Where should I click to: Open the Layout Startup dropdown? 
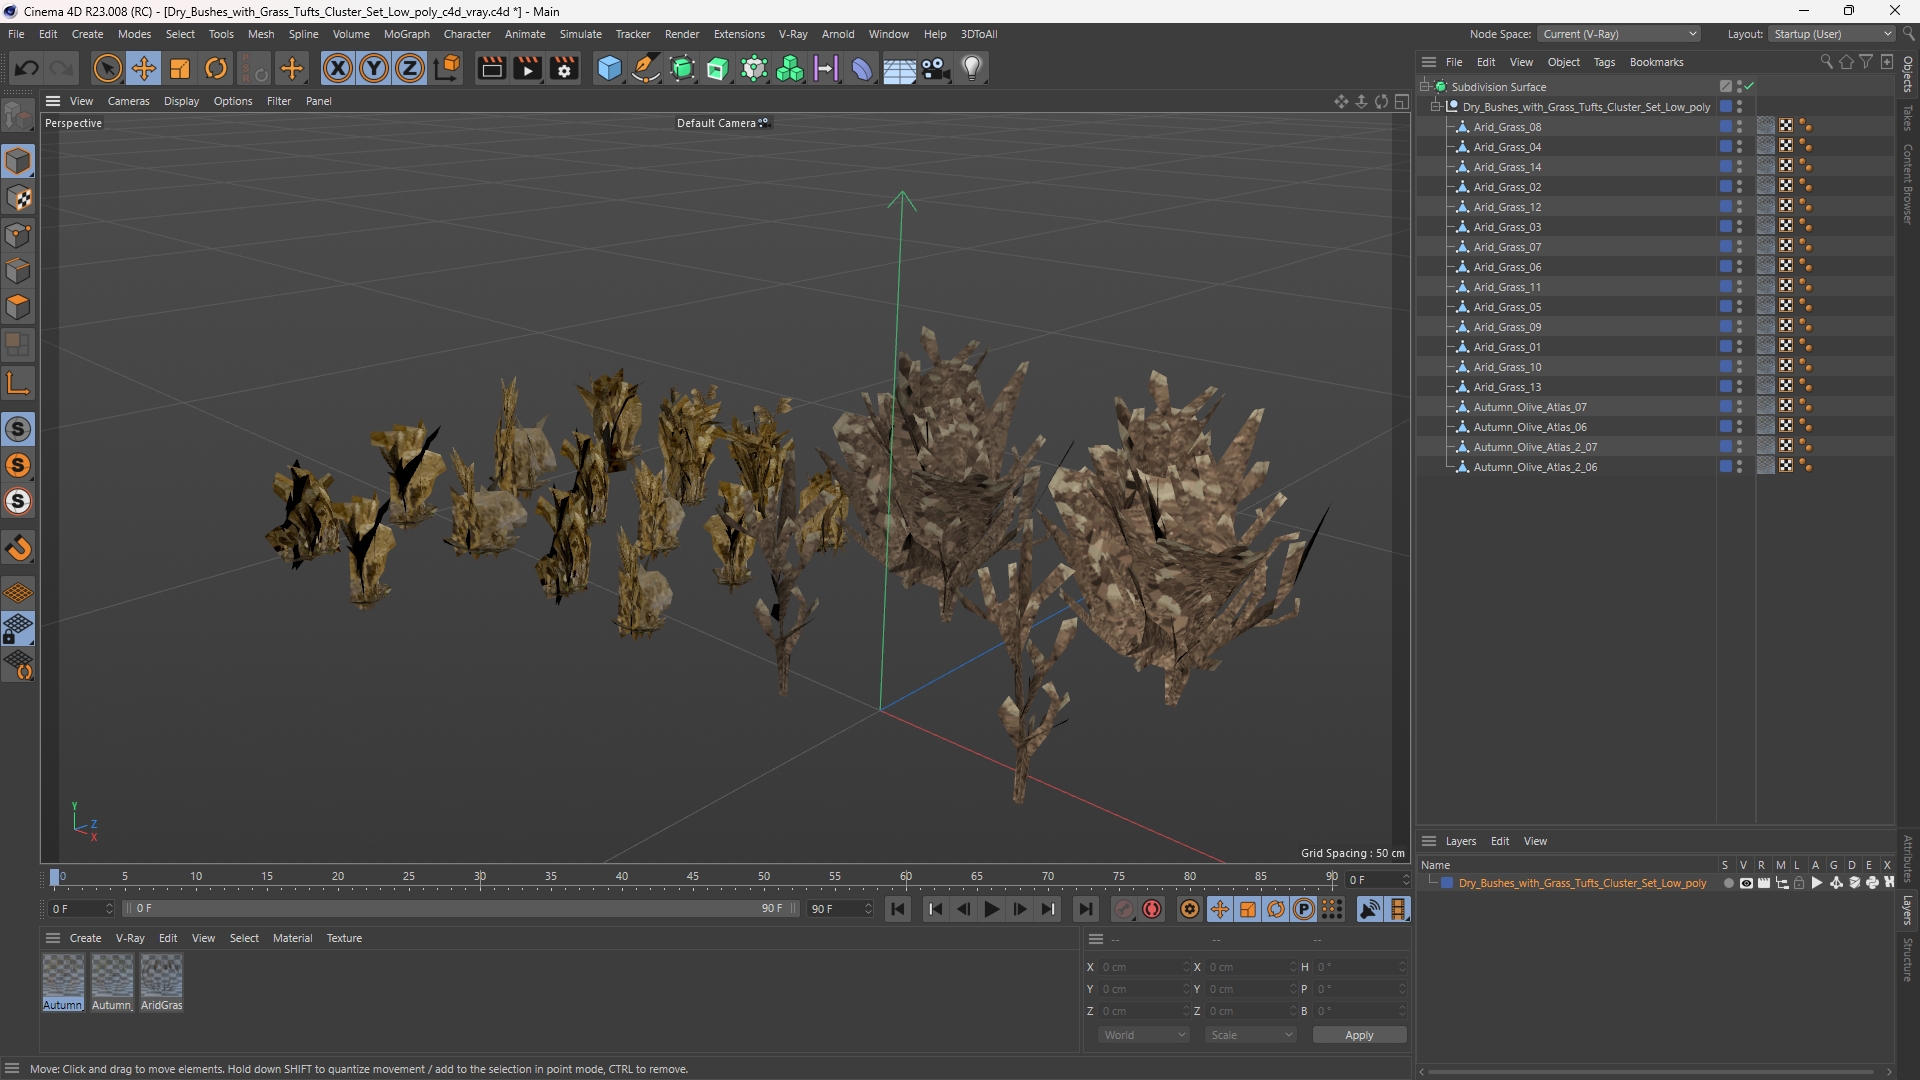(1832, 34)
